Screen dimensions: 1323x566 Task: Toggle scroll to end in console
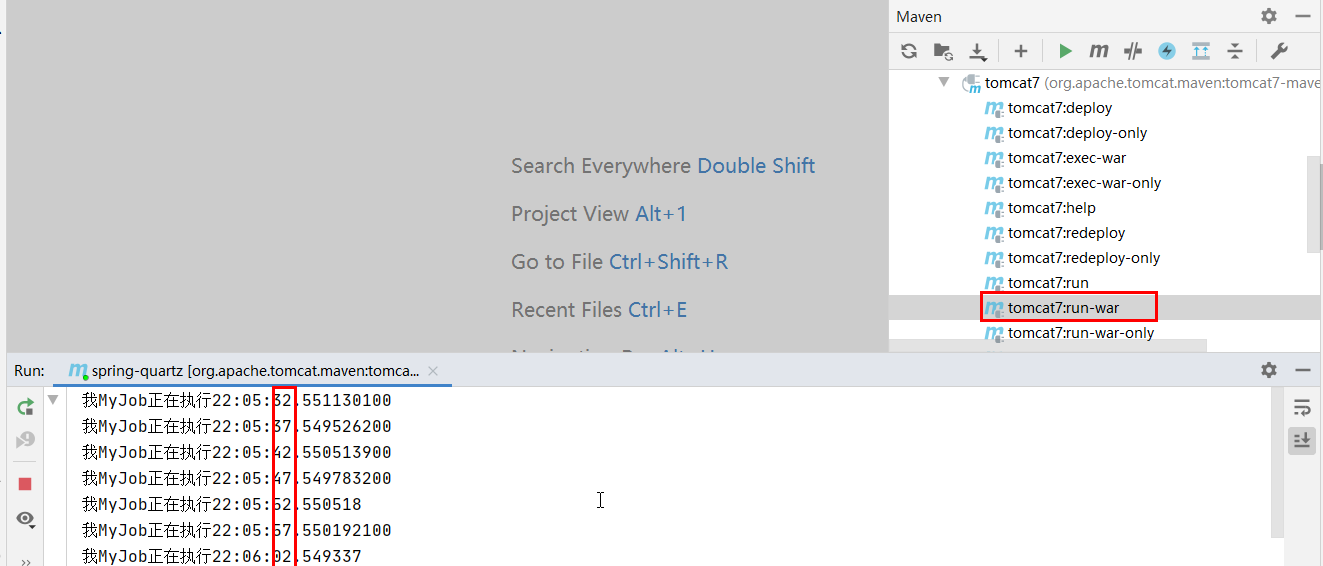pyautogui.click(x=1302, y=440)
